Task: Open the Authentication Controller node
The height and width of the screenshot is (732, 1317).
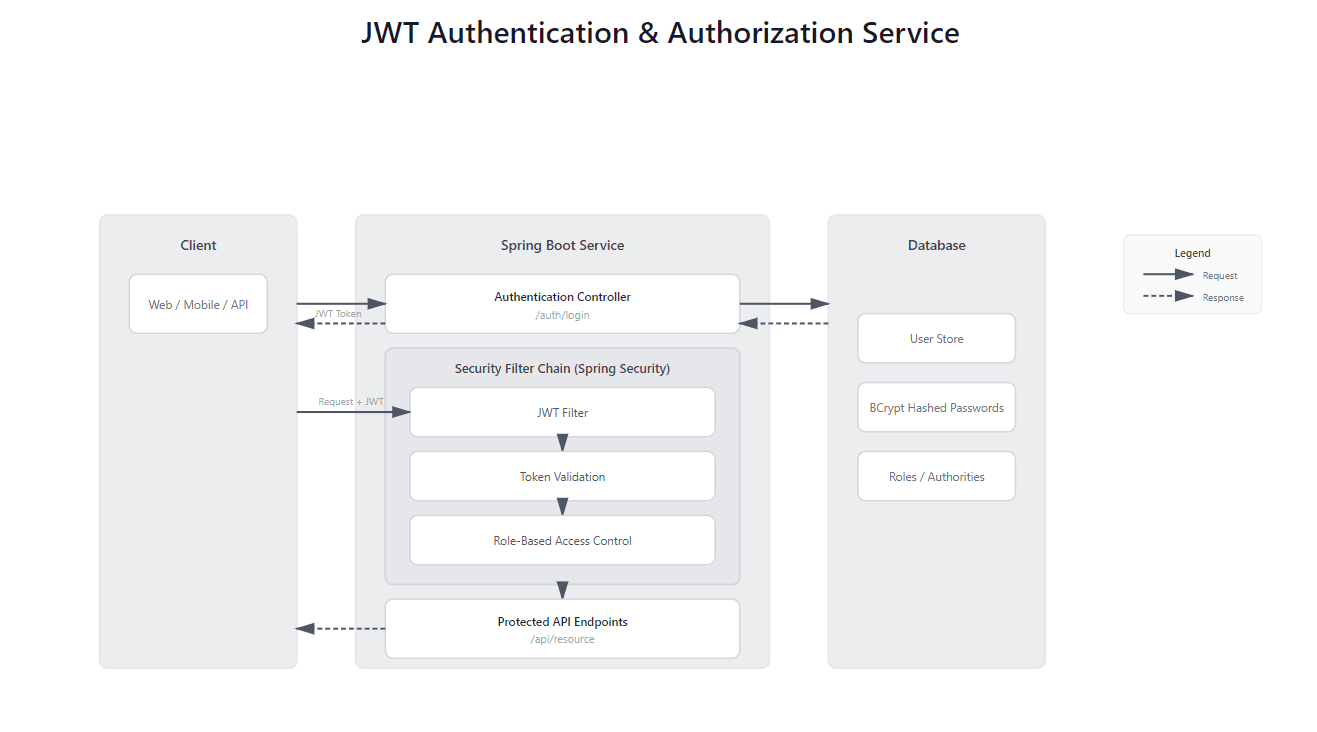Action: click(x=562, y=296)
